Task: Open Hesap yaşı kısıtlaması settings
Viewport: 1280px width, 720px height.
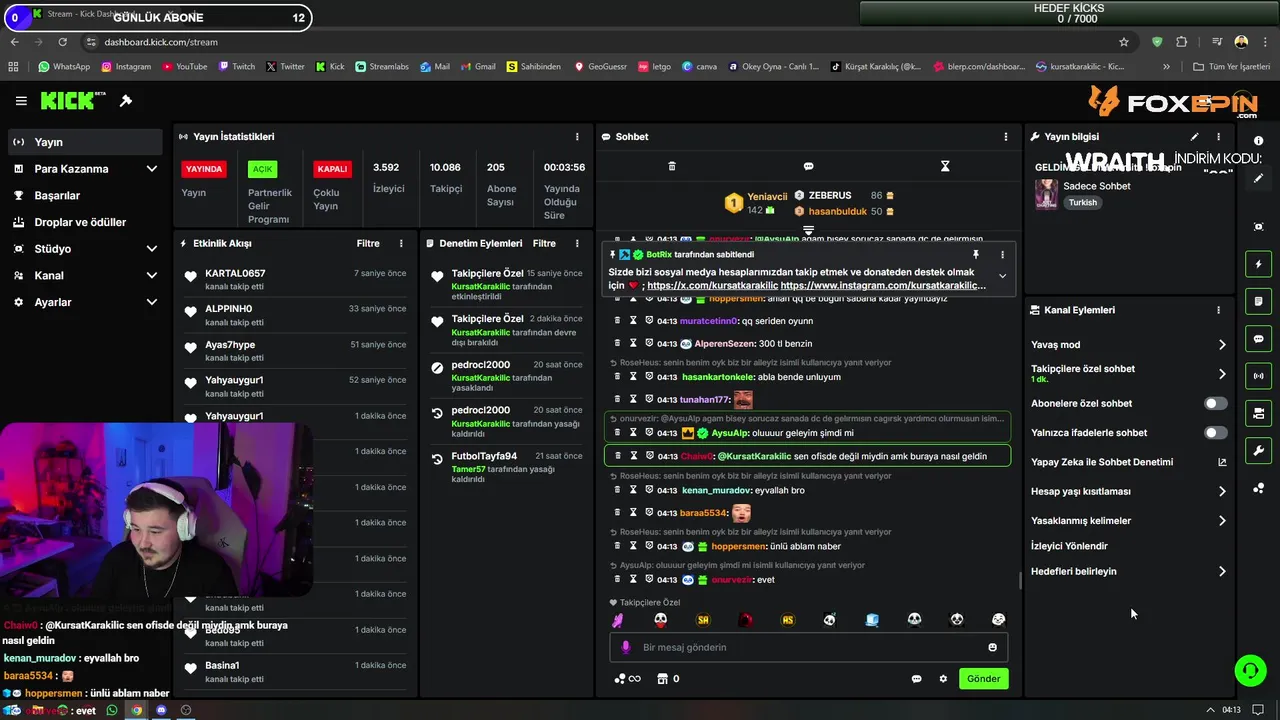Action: click(x=1129, y=492)
